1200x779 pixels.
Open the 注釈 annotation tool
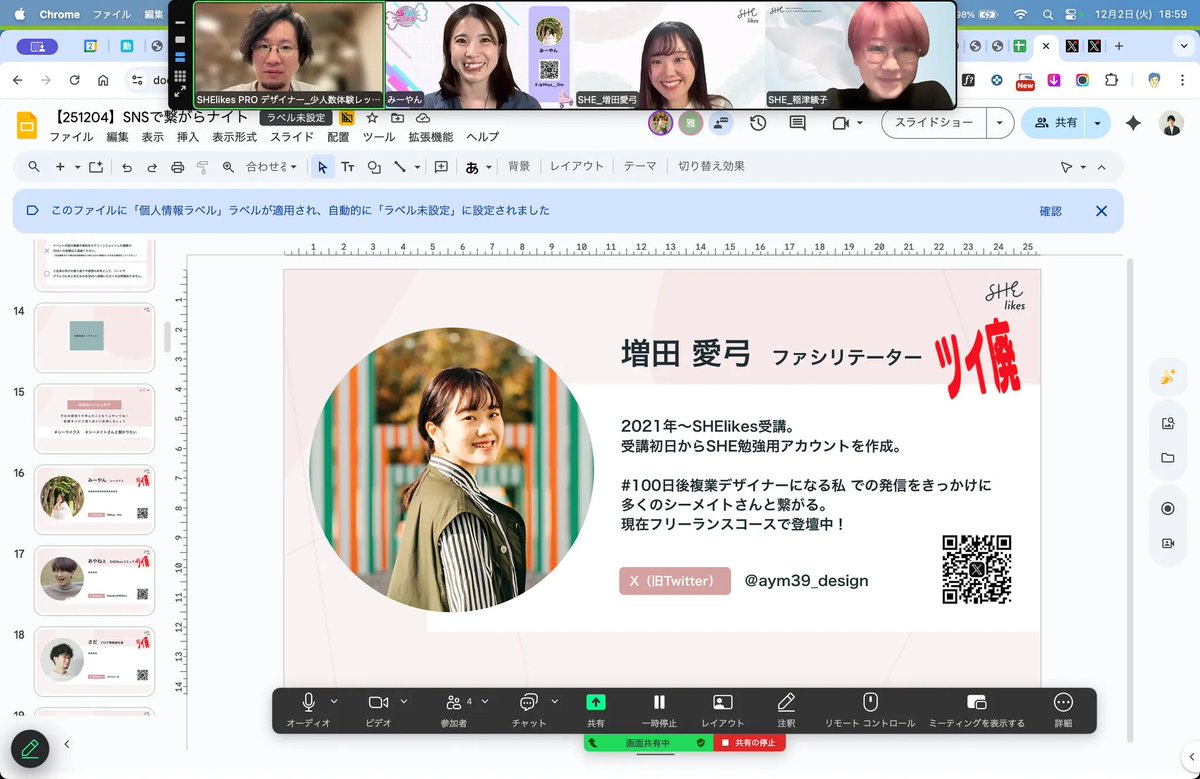click(x=786, y=709)
